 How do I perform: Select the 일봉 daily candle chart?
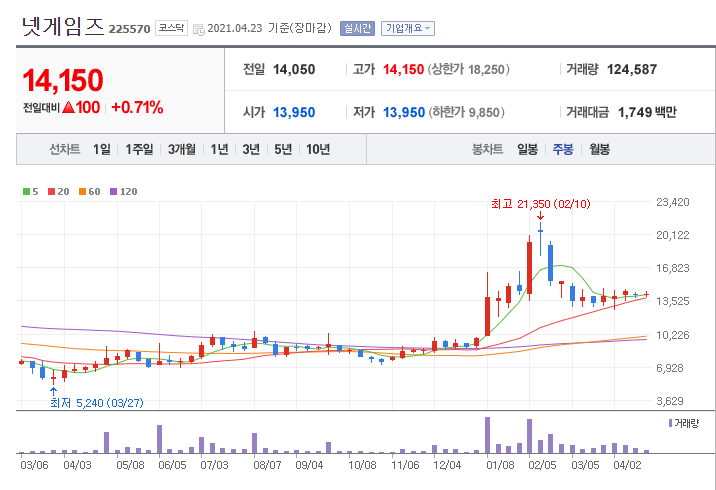pyautogui.click(x=527, y=149)
